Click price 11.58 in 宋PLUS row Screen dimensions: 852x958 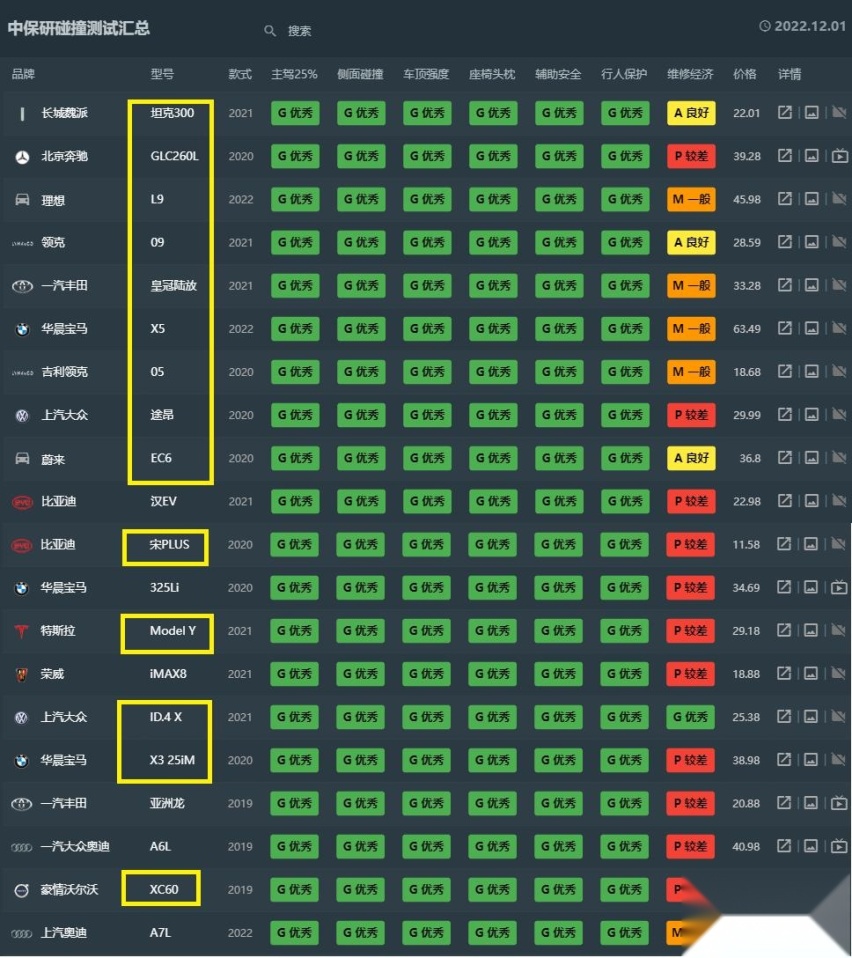pyautogui.click(x=746, y=544)
